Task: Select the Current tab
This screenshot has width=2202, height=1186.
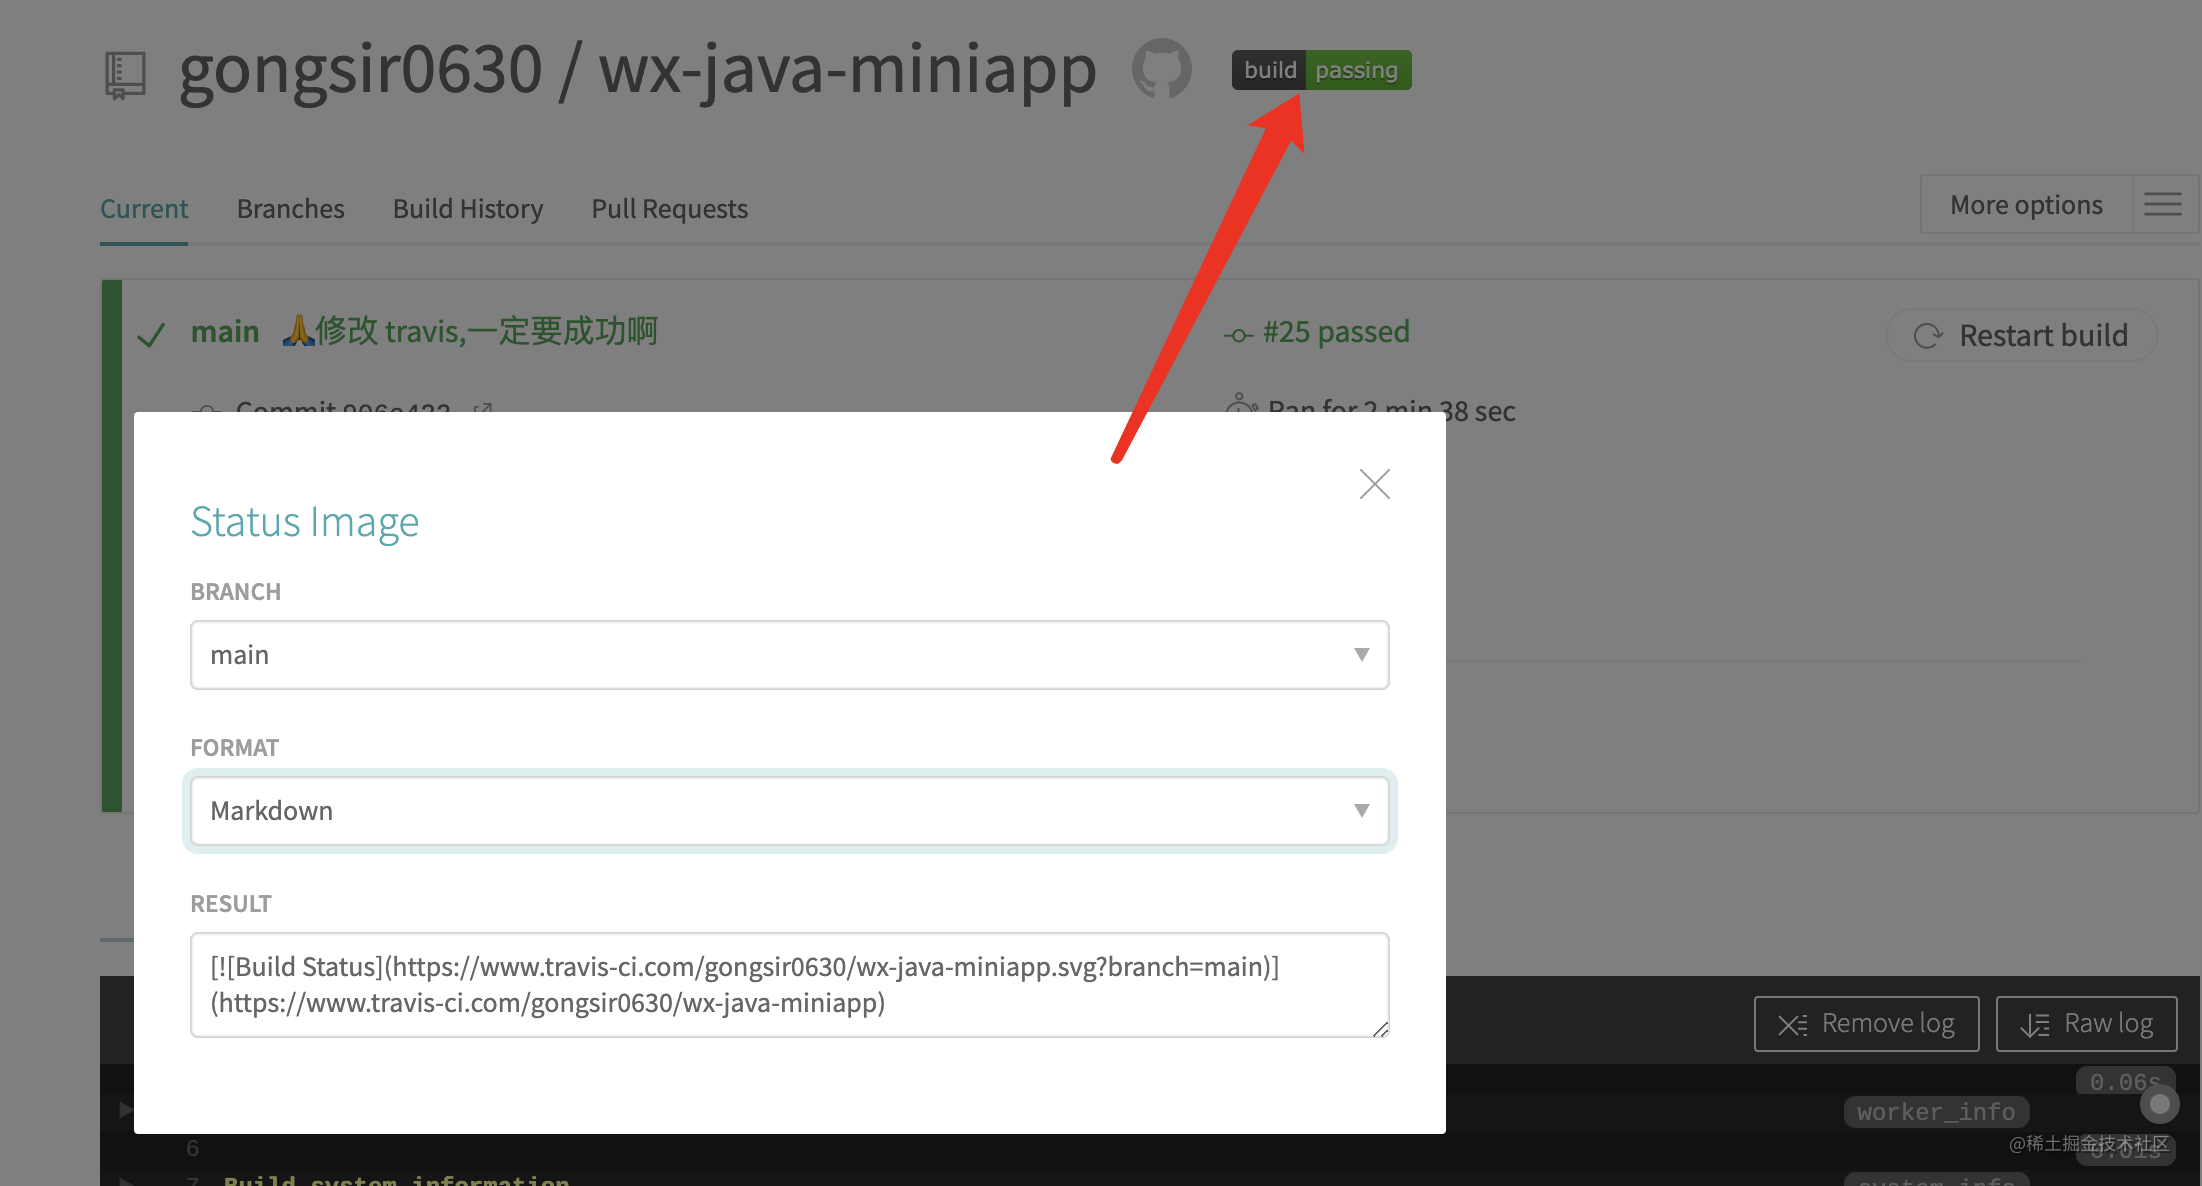Action: click(144, 209)
